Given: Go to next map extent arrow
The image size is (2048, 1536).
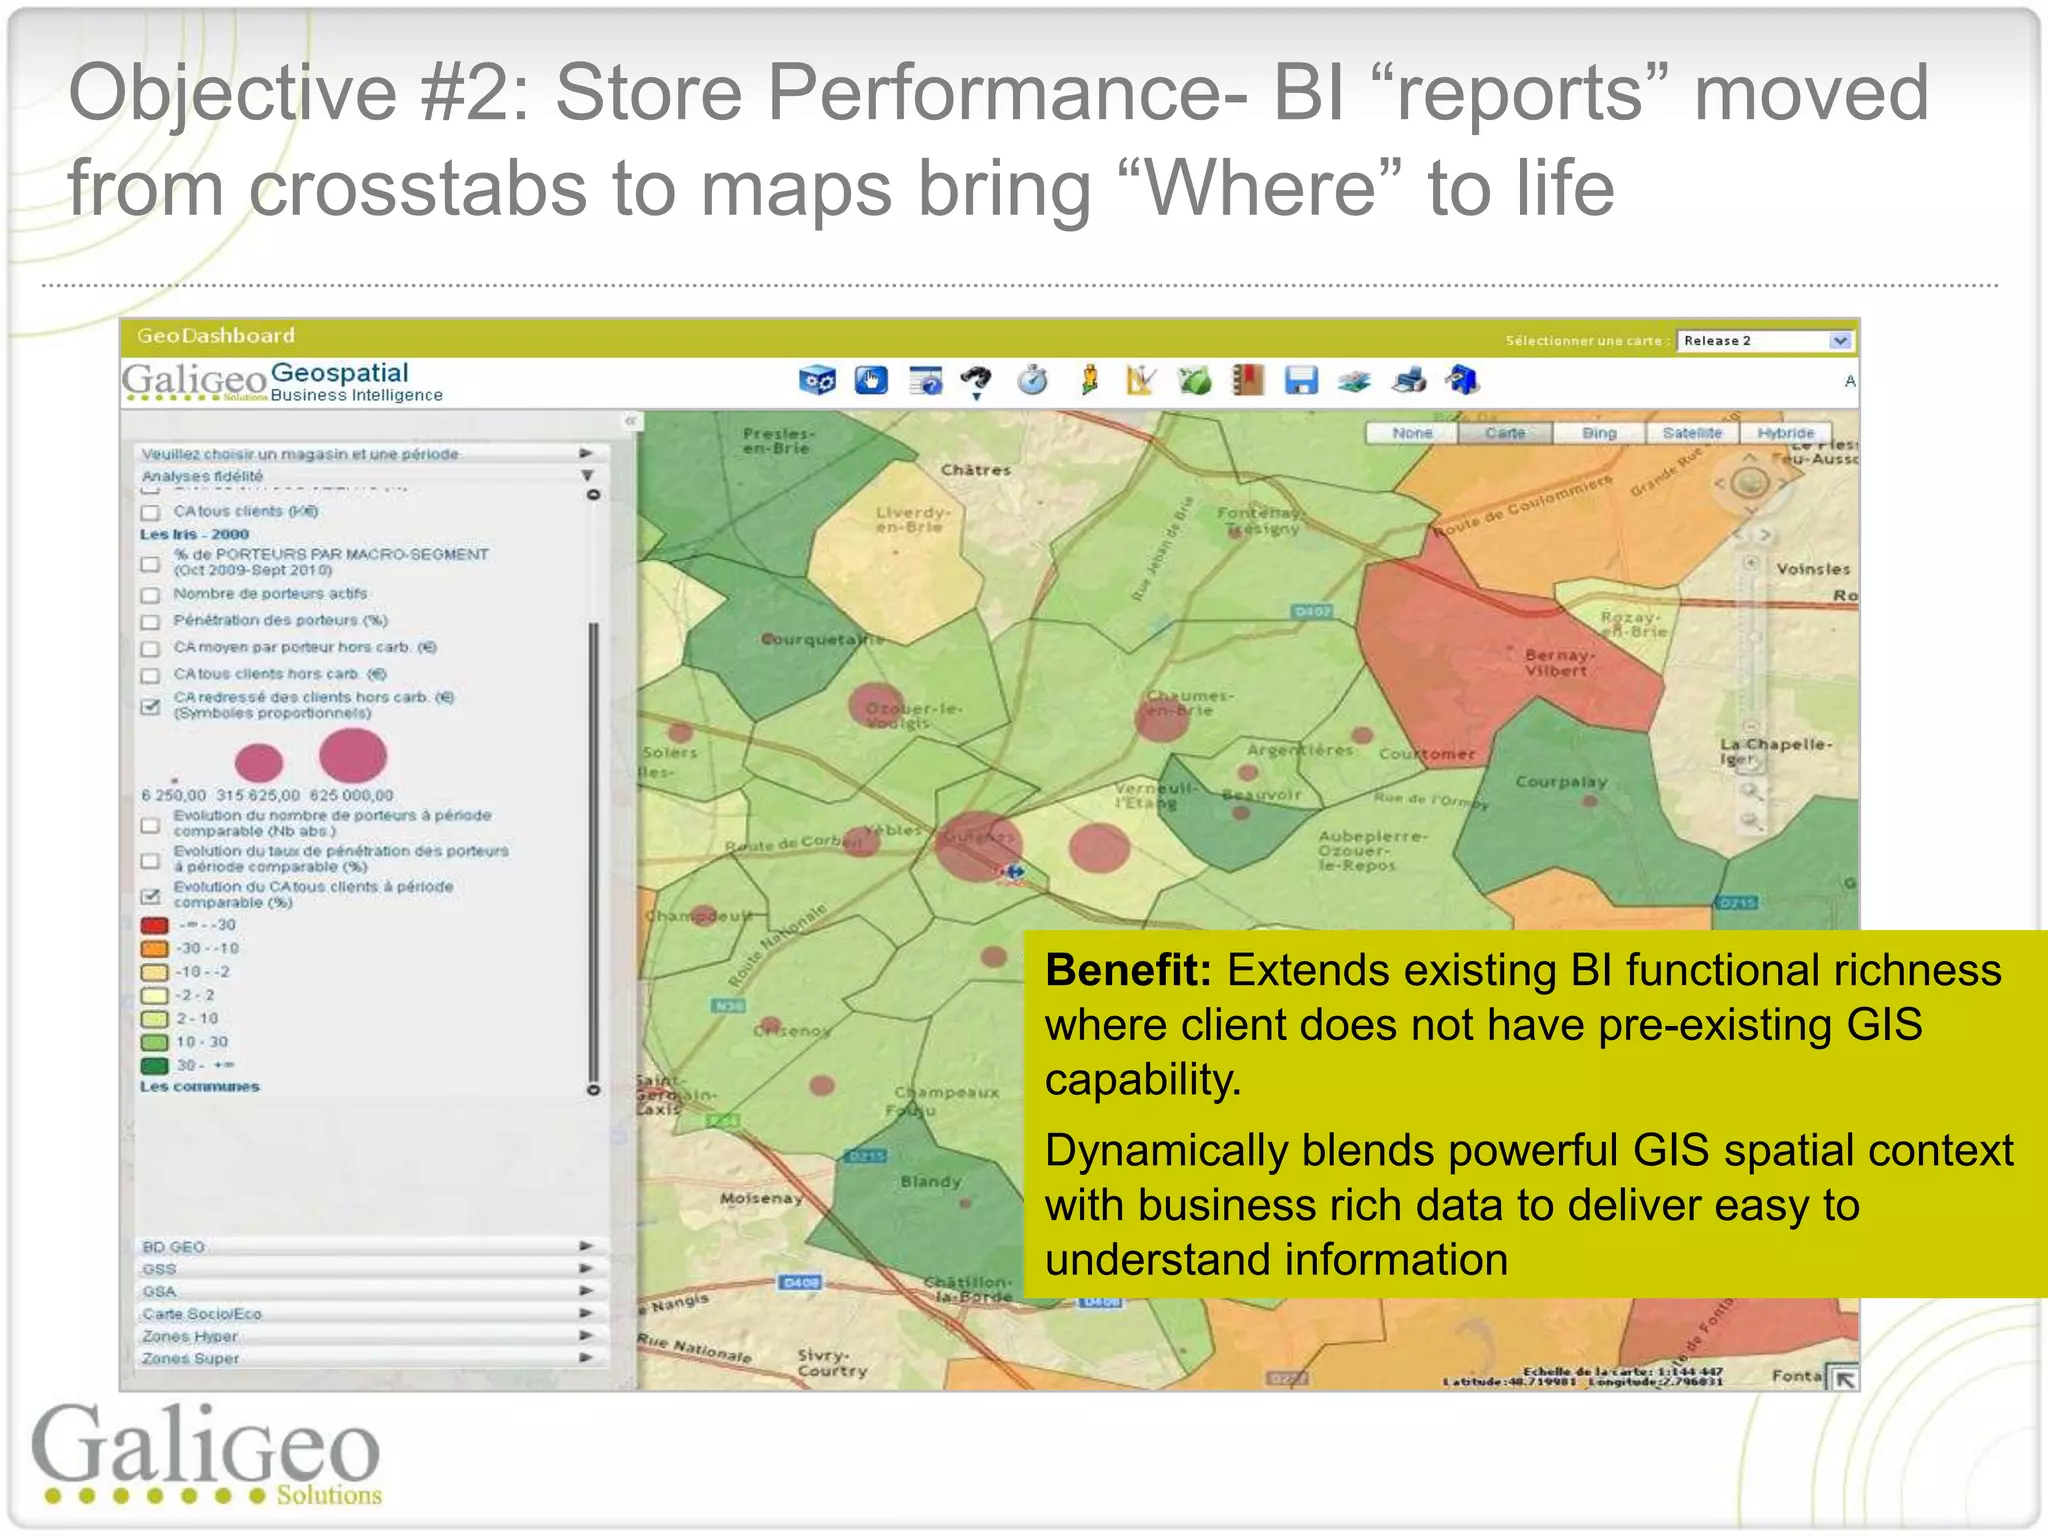Looking at the screenshot, I should 1765,535.
